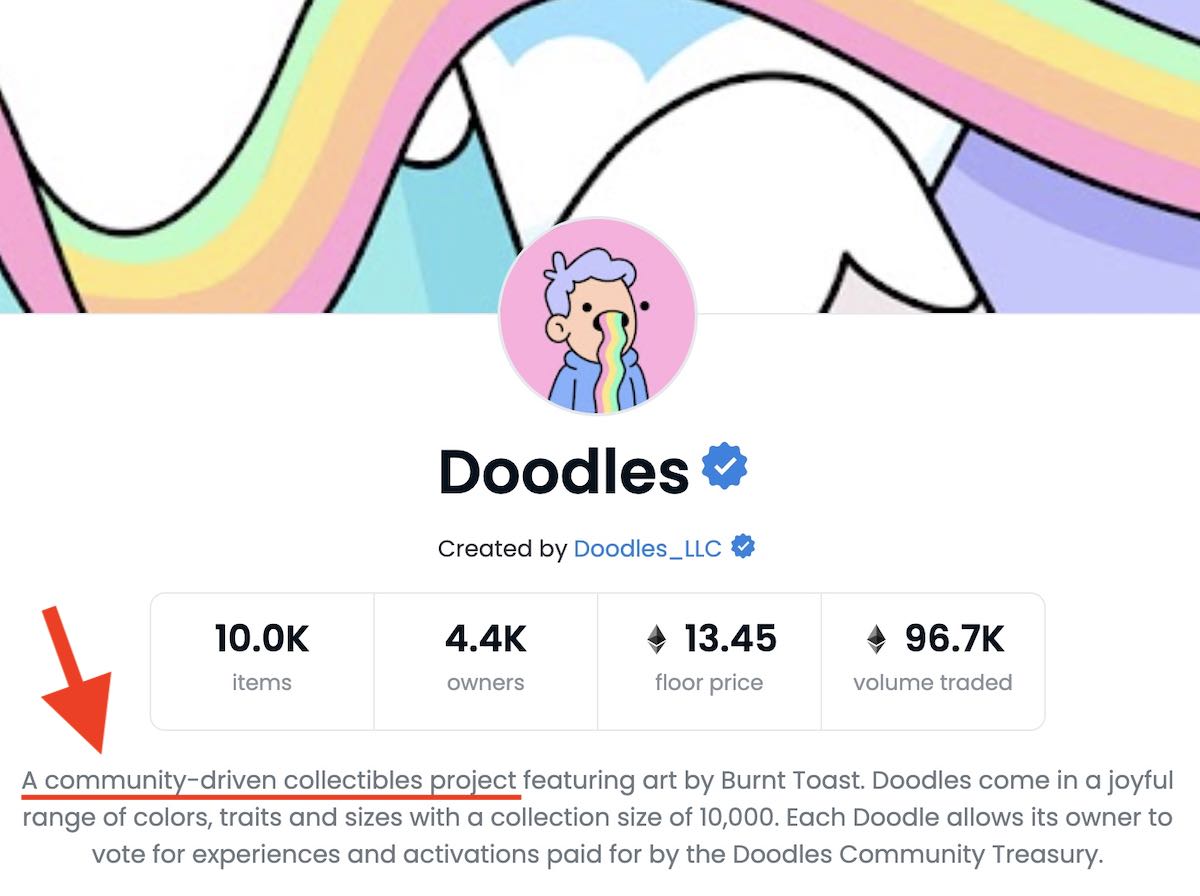Click verified checkmark next to Doodles_LLC
Viewport: 1200px width, 896px height.
click(x=743, y=548)
